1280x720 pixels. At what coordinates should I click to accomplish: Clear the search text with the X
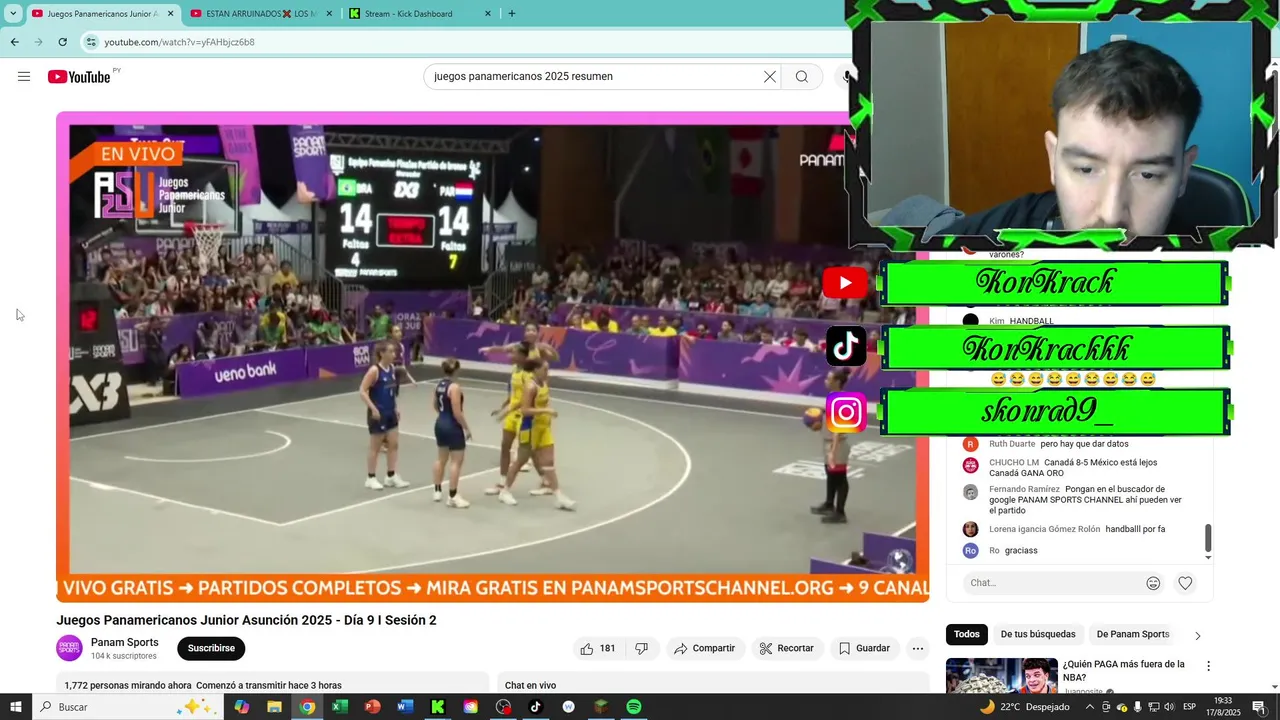pyautogui.click(x=770, y=77)
